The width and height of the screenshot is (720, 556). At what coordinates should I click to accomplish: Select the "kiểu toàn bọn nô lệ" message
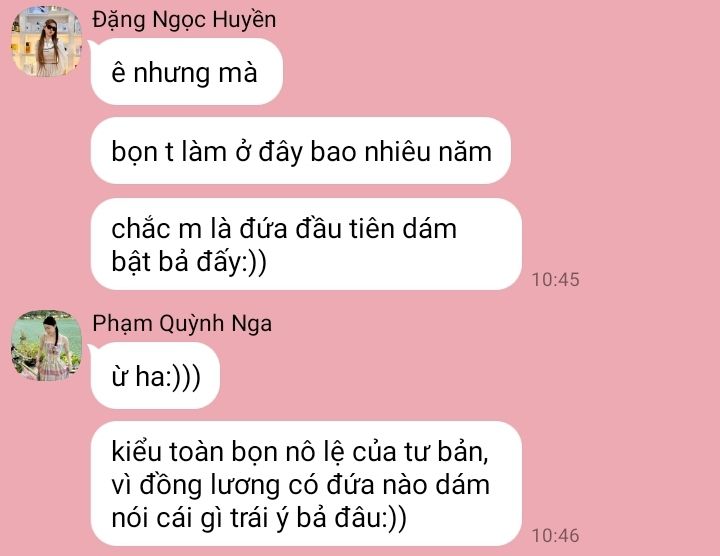(306, 484)
